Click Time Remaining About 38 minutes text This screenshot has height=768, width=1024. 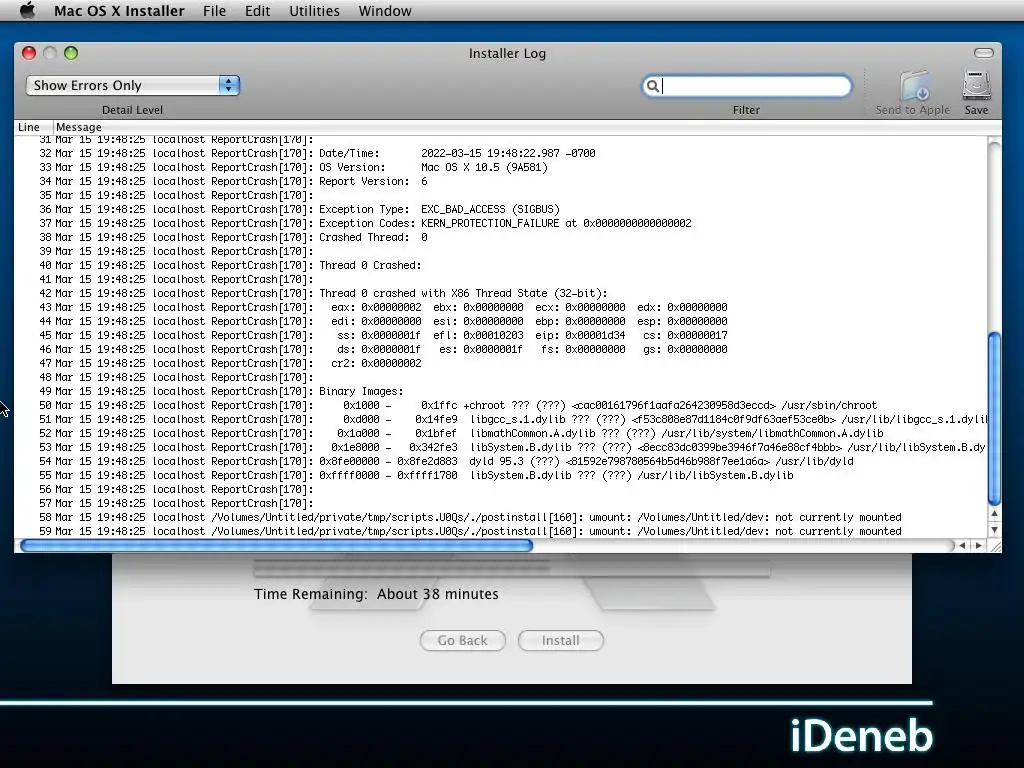(x=376, y=594)
